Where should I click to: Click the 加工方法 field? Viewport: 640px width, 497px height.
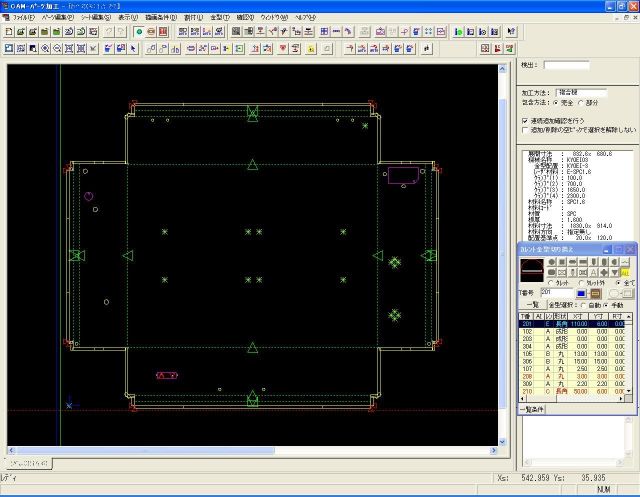pyautogui.click(x=581, y=93)
